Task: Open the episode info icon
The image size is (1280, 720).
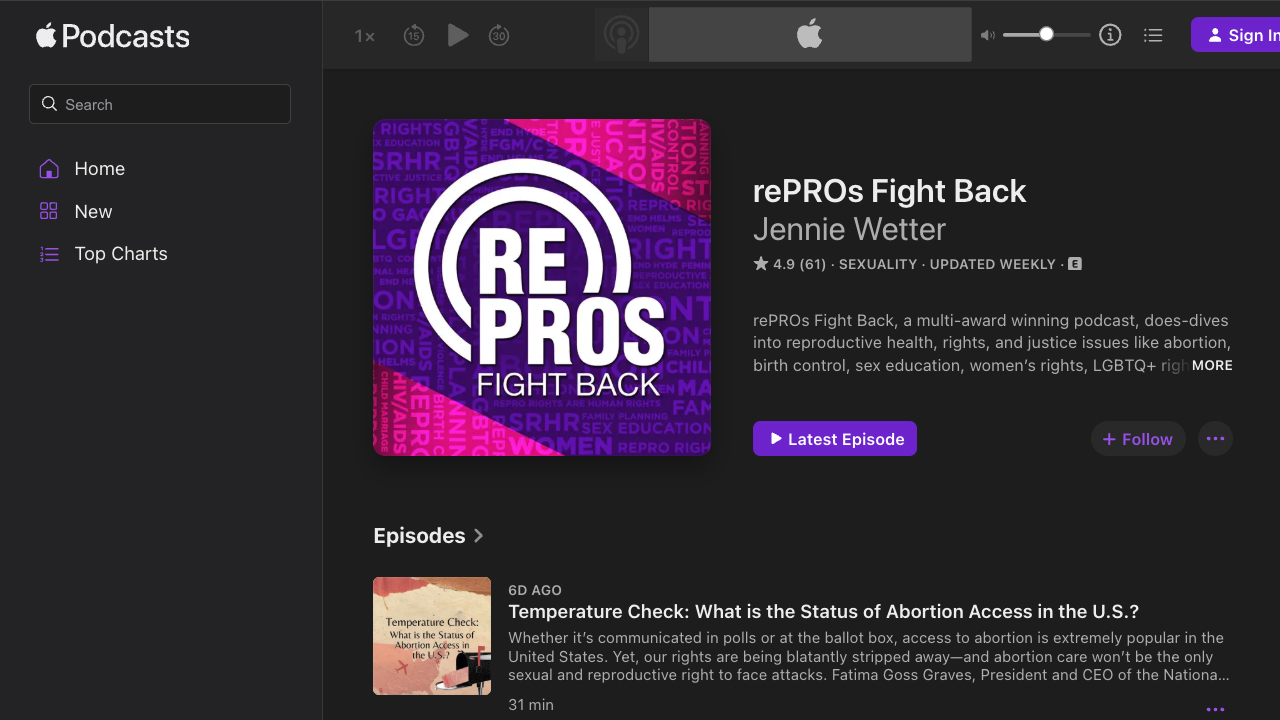Action: pos(1110,35)
